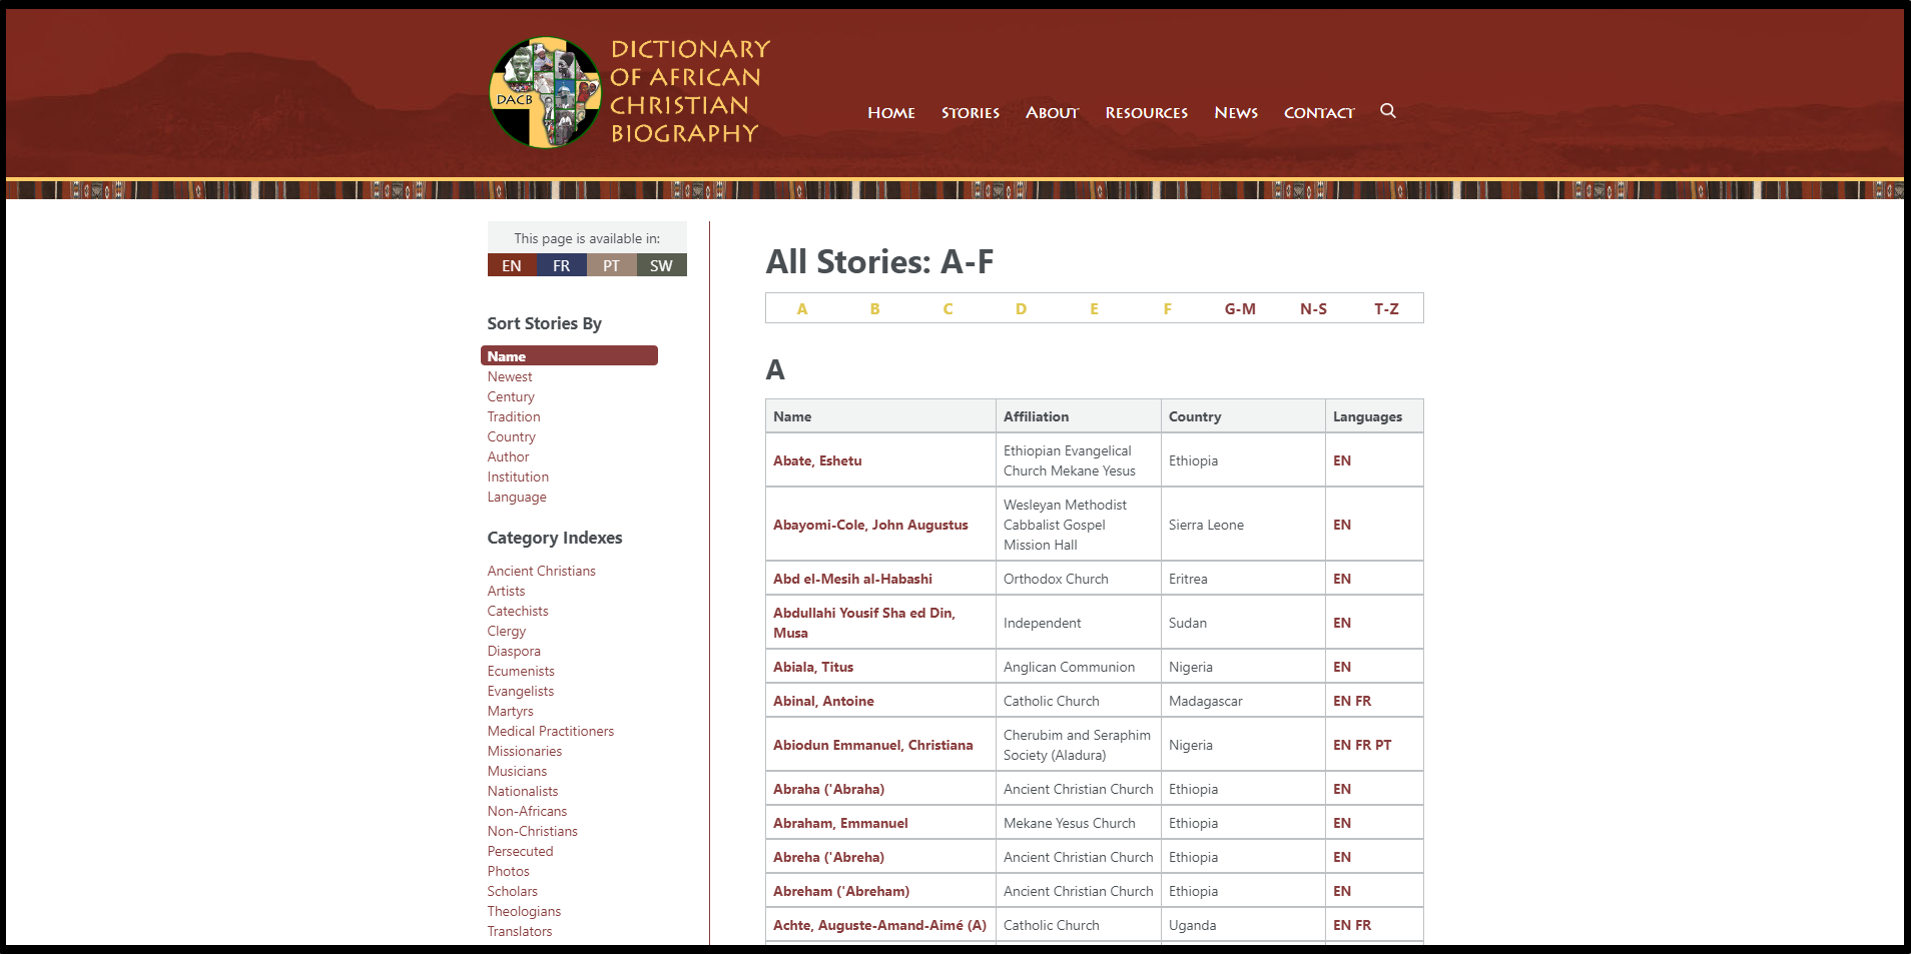Open Abate, Eshetu biography
Viewport: 1911px width, 954px height.
tap(817, 461)
